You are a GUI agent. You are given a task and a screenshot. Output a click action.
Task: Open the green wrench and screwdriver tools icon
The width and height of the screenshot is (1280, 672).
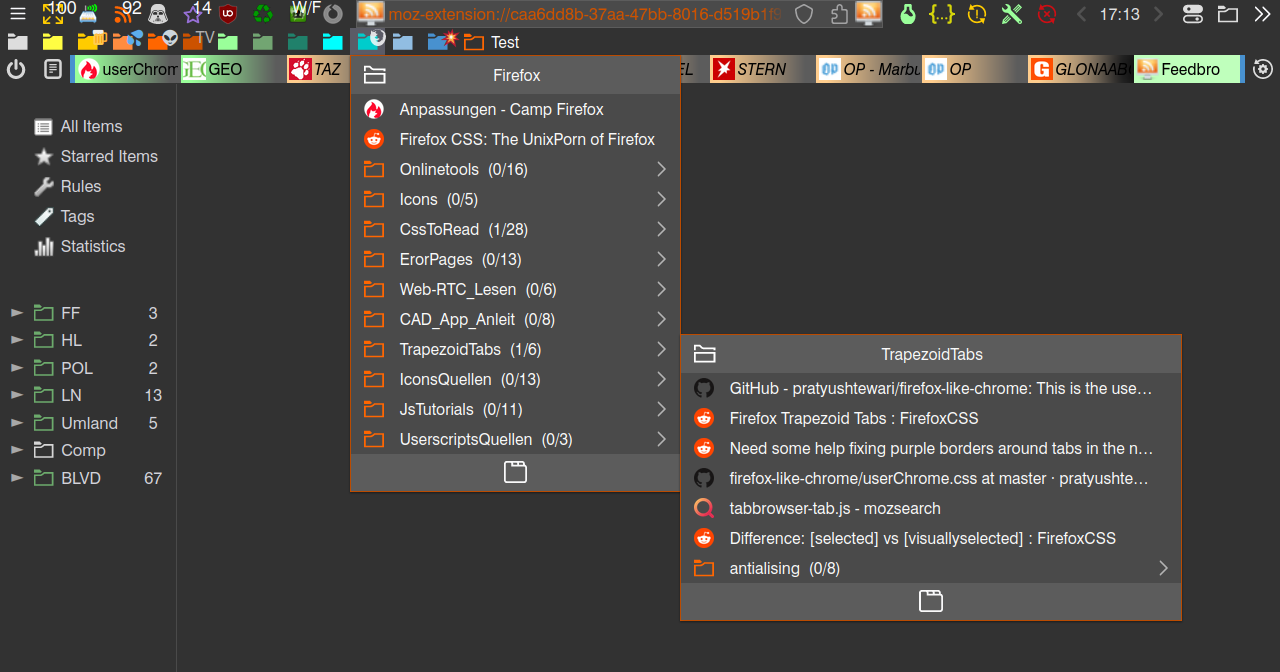tap(1012, 14)
